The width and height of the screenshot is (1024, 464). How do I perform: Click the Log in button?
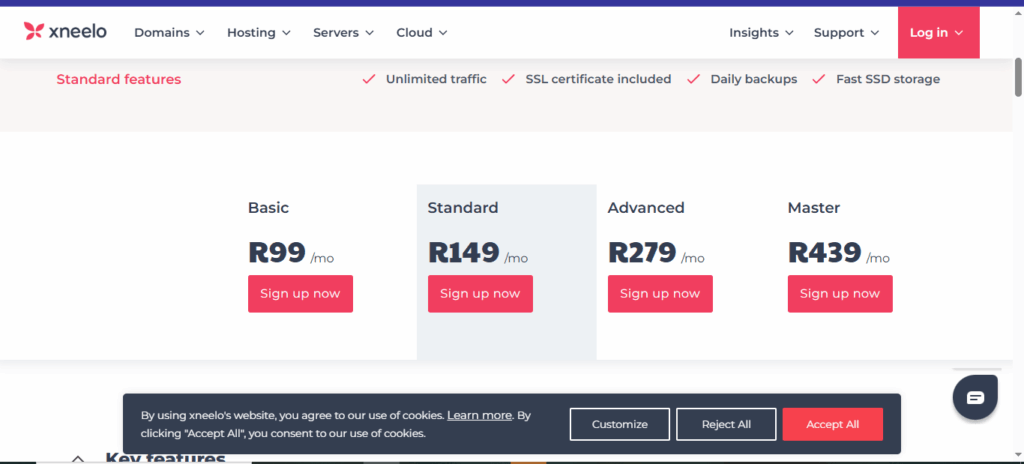[937, 32]
